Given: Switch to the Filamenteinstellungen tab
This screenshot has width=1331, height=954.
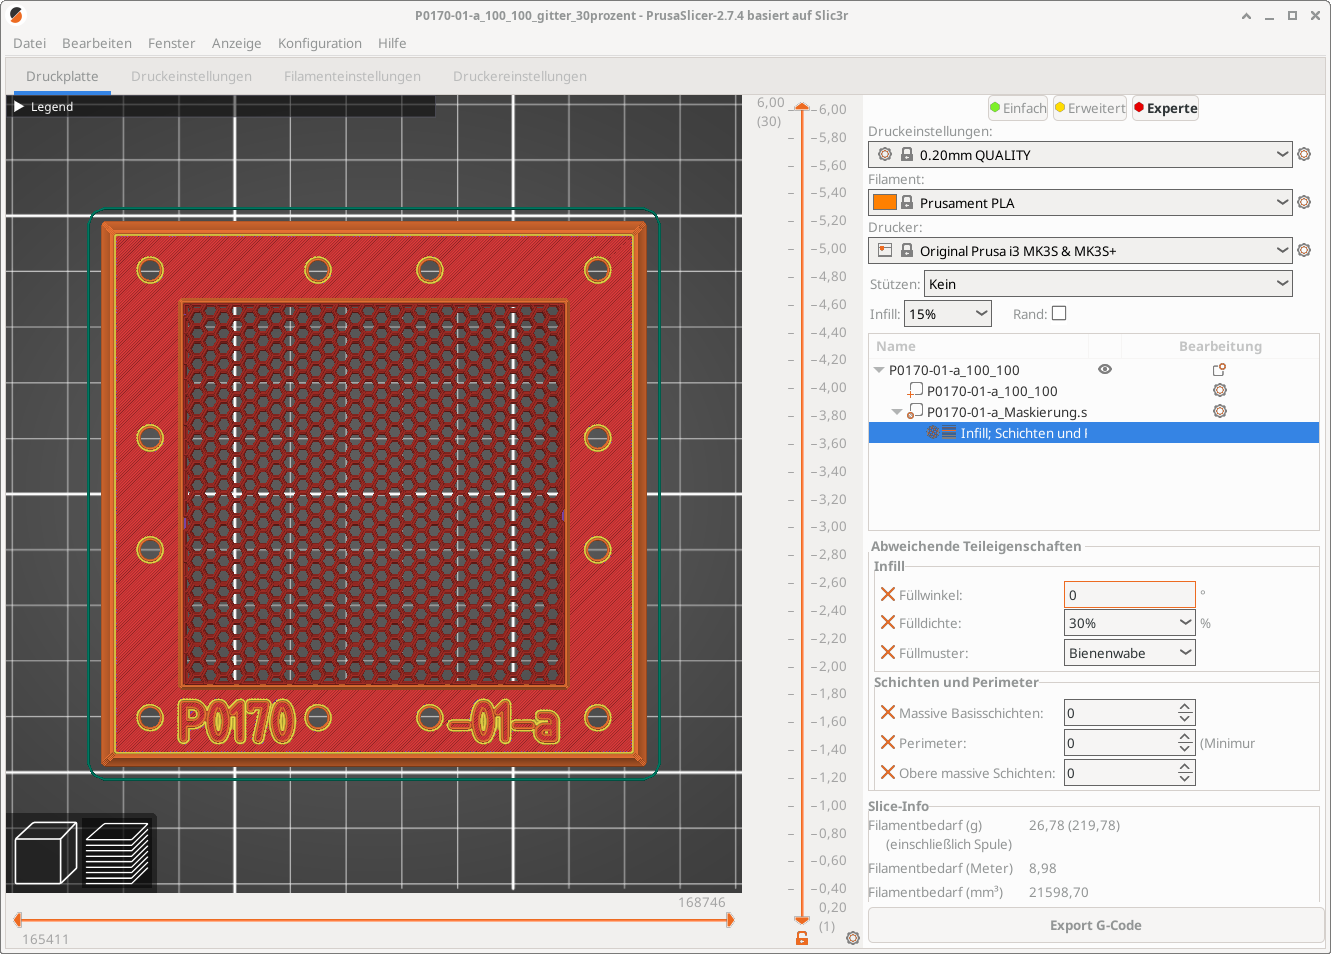Looking at the screenshot, I should [x=351, y=76].
